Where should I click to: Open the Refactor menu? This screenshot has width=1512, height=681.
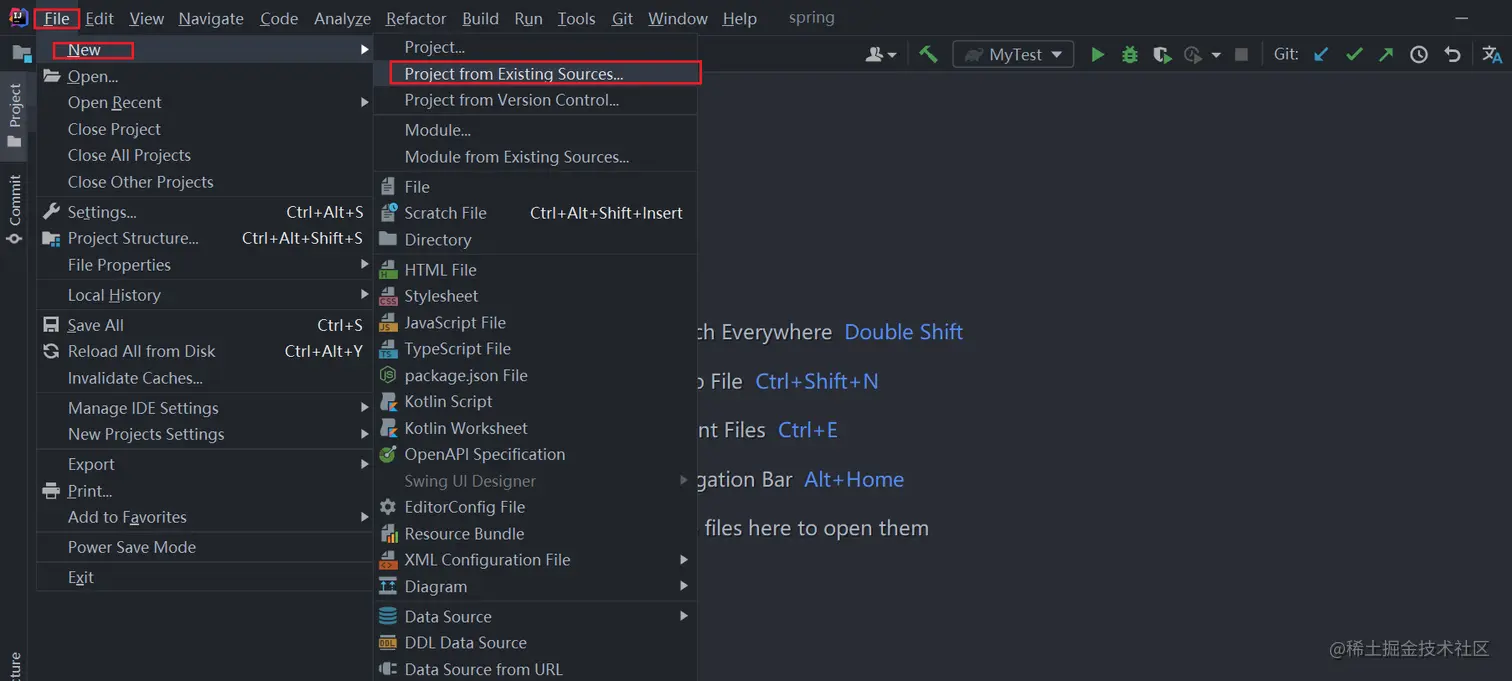416,18
